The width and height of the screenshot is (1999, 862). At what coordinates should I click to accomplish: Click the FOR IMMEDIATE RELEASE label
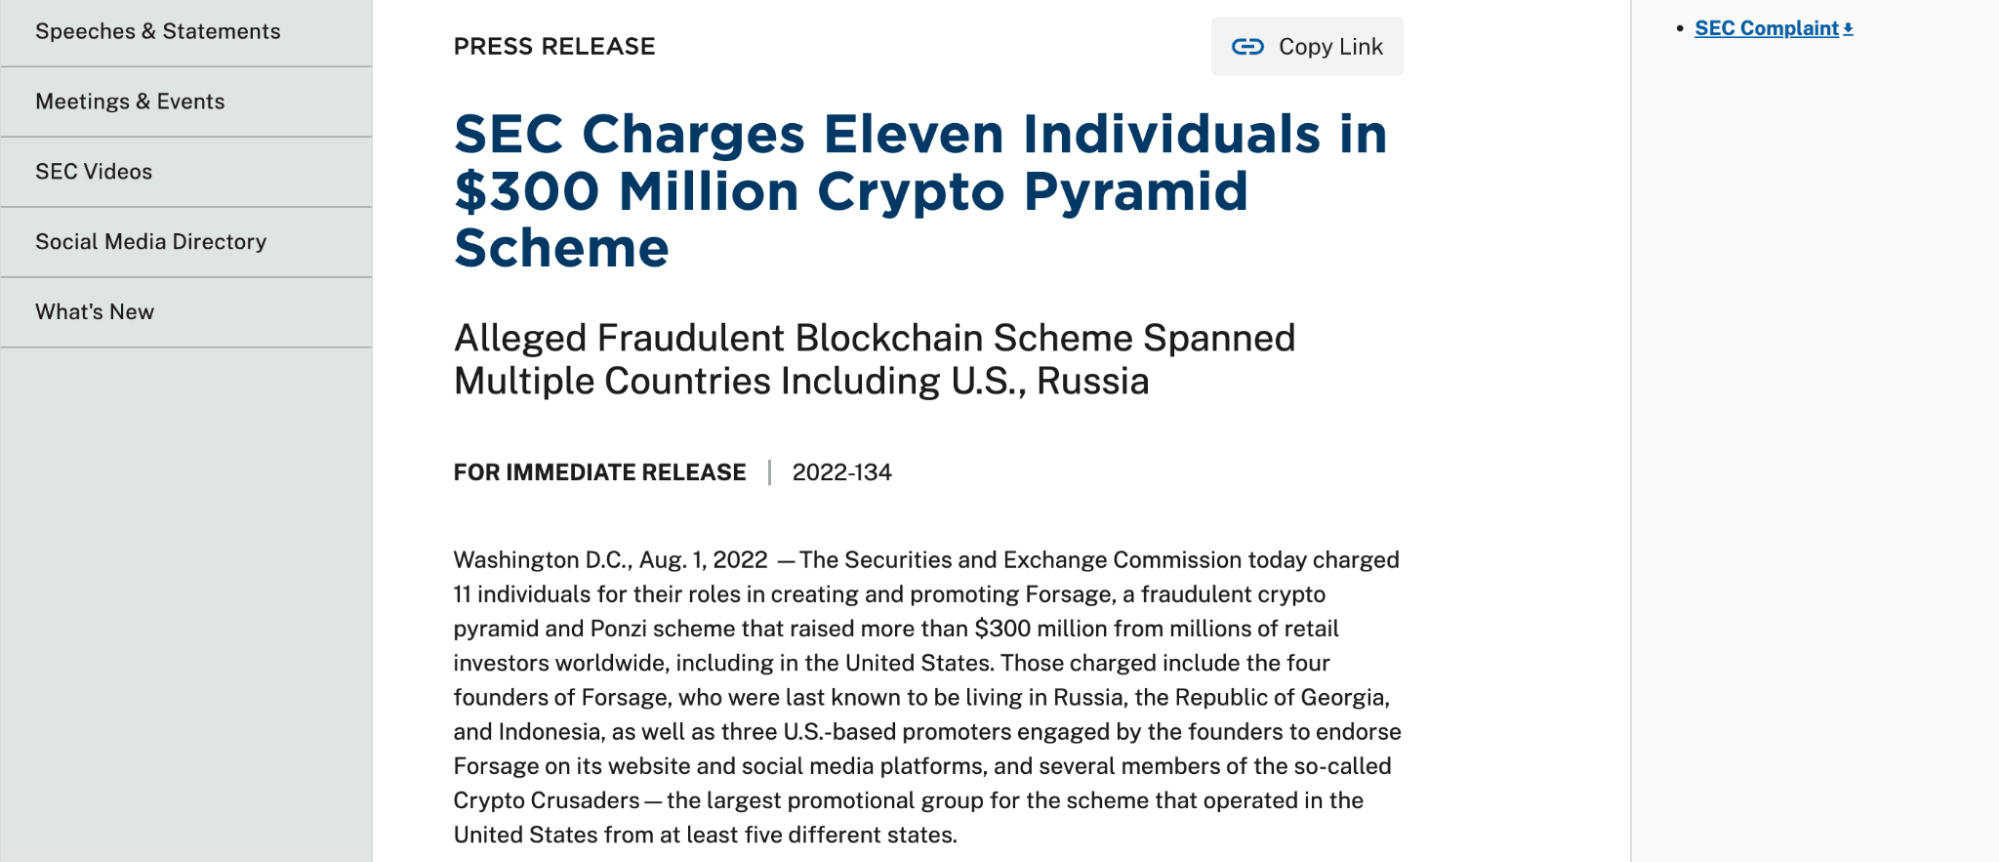pyautogui.click(x=599, y=472)
